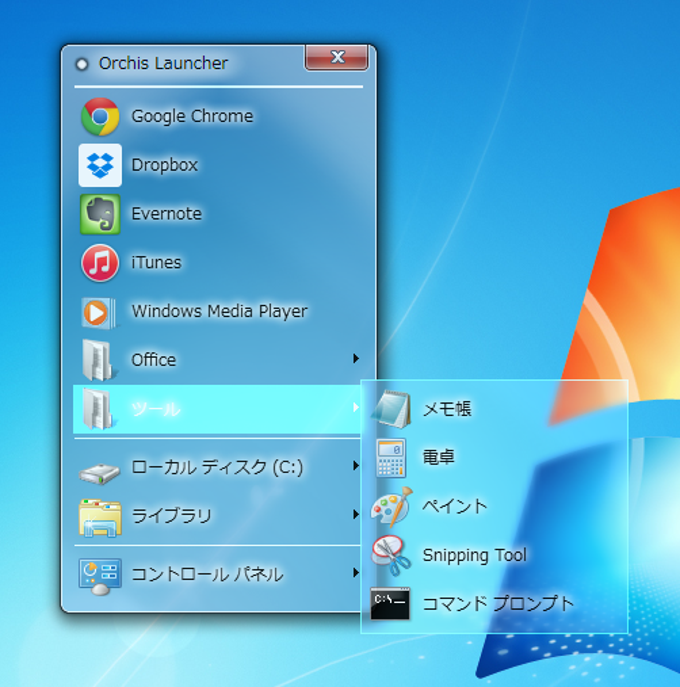
Task: Open the Dropbox icon
Action: pyautogui.click(x=100, y=165)
